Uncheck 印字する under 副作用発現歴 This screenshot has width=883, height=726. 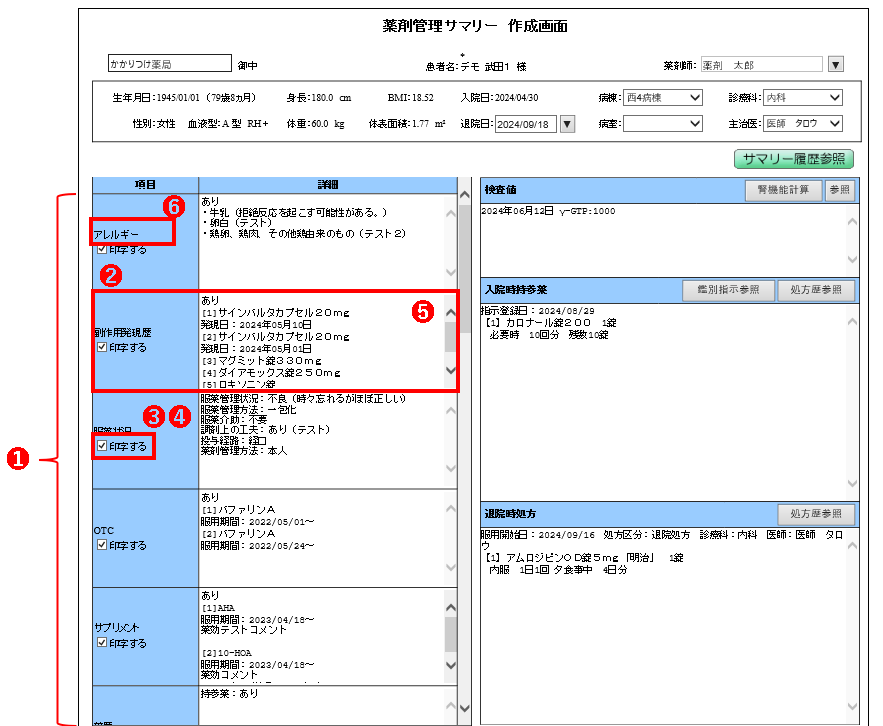102,347
